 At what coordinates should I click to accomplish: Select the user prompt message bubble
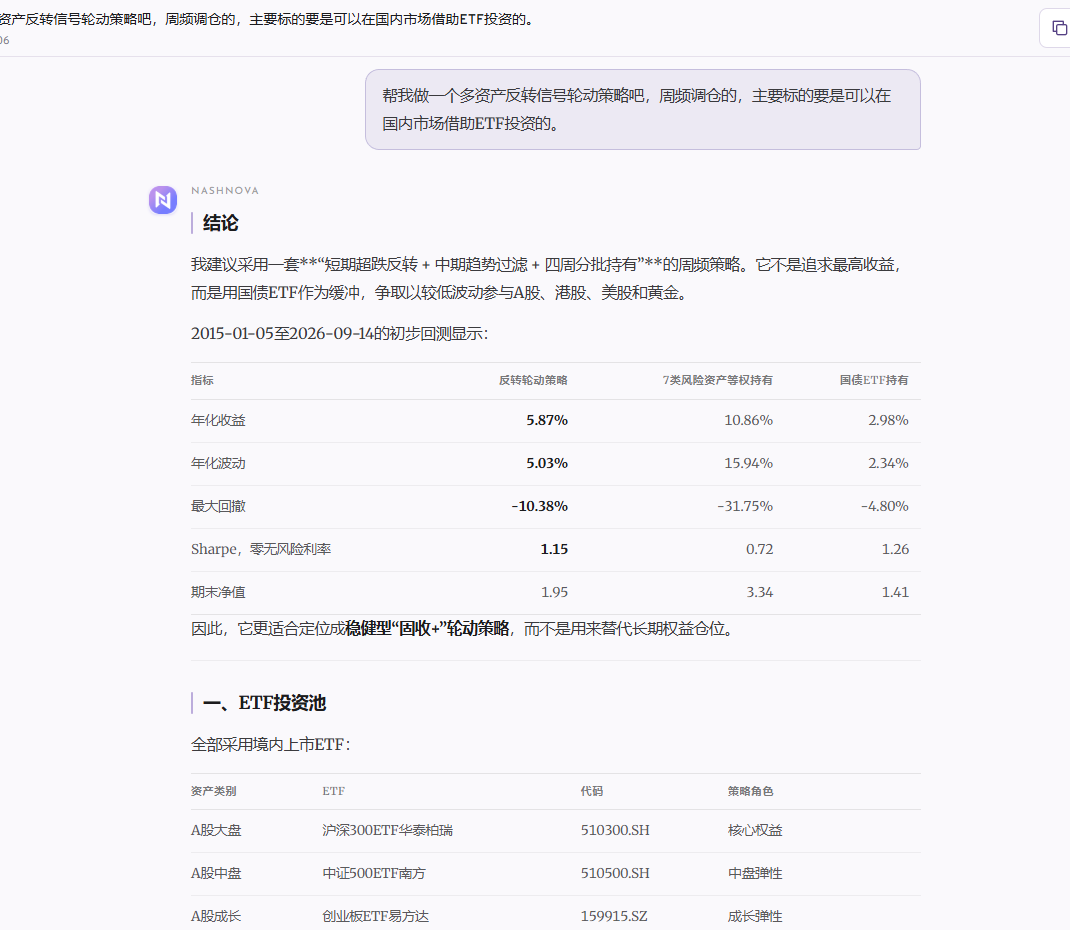coord(643,109)
